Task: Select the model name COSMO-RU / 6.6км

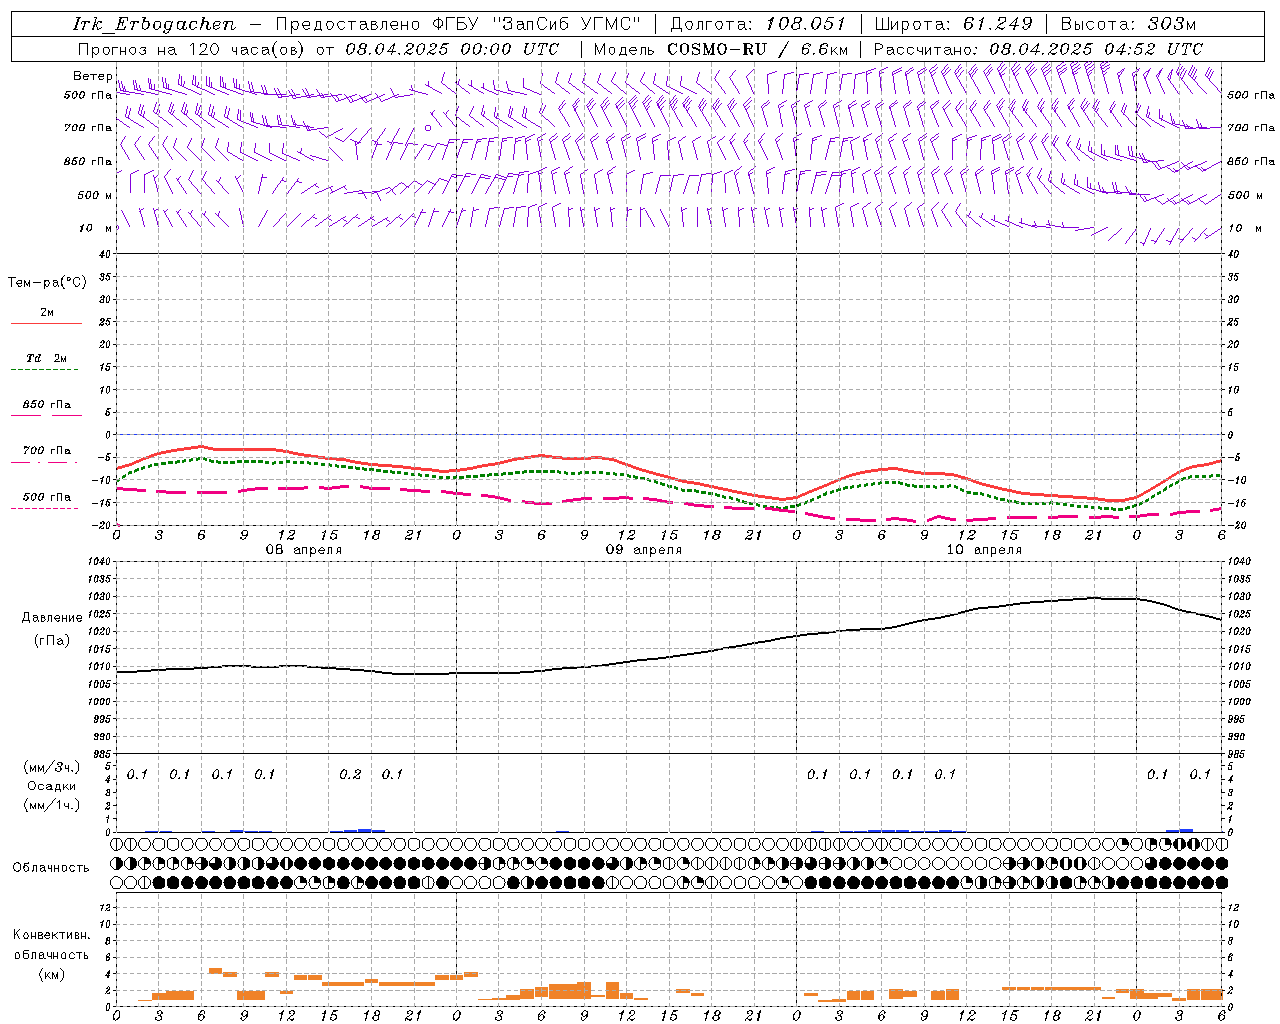Action: pyautogui.click(x=758, y=49)
